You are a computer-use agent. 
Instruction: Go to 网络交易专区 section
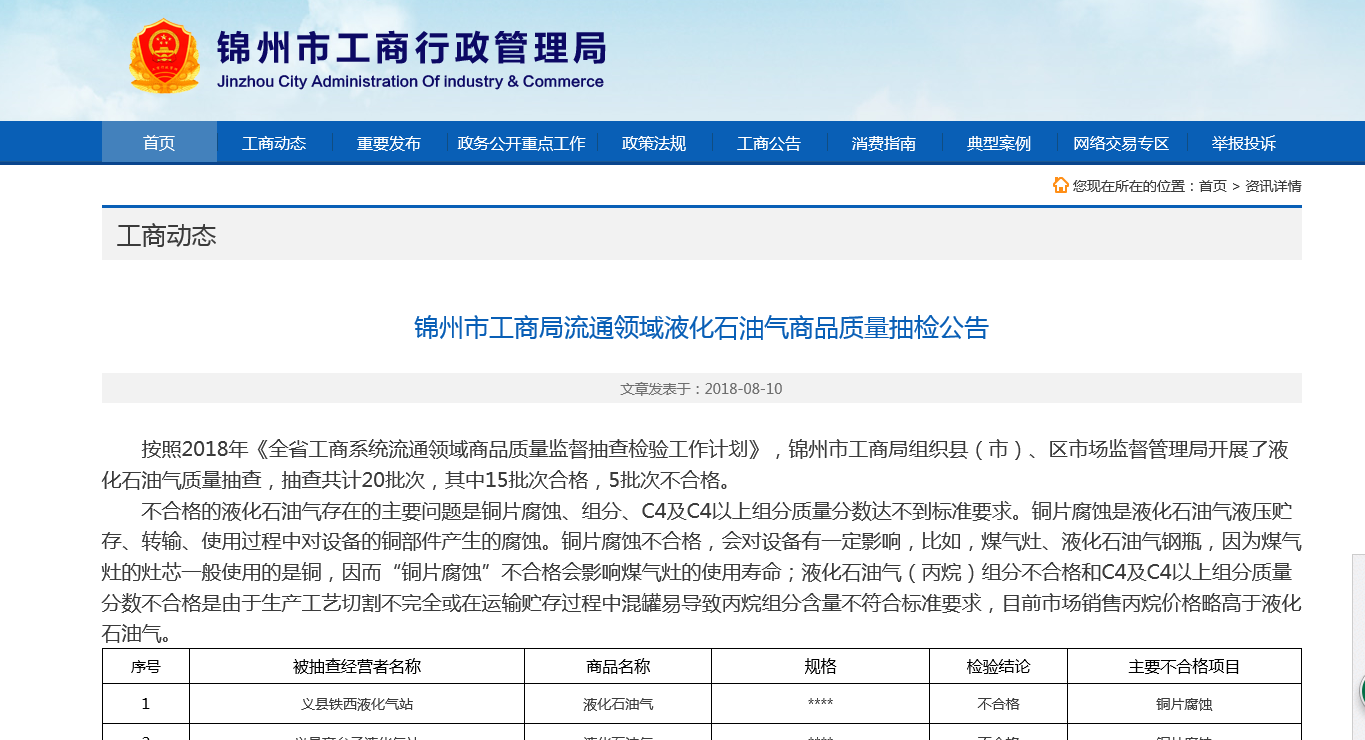pos(1121,143)
